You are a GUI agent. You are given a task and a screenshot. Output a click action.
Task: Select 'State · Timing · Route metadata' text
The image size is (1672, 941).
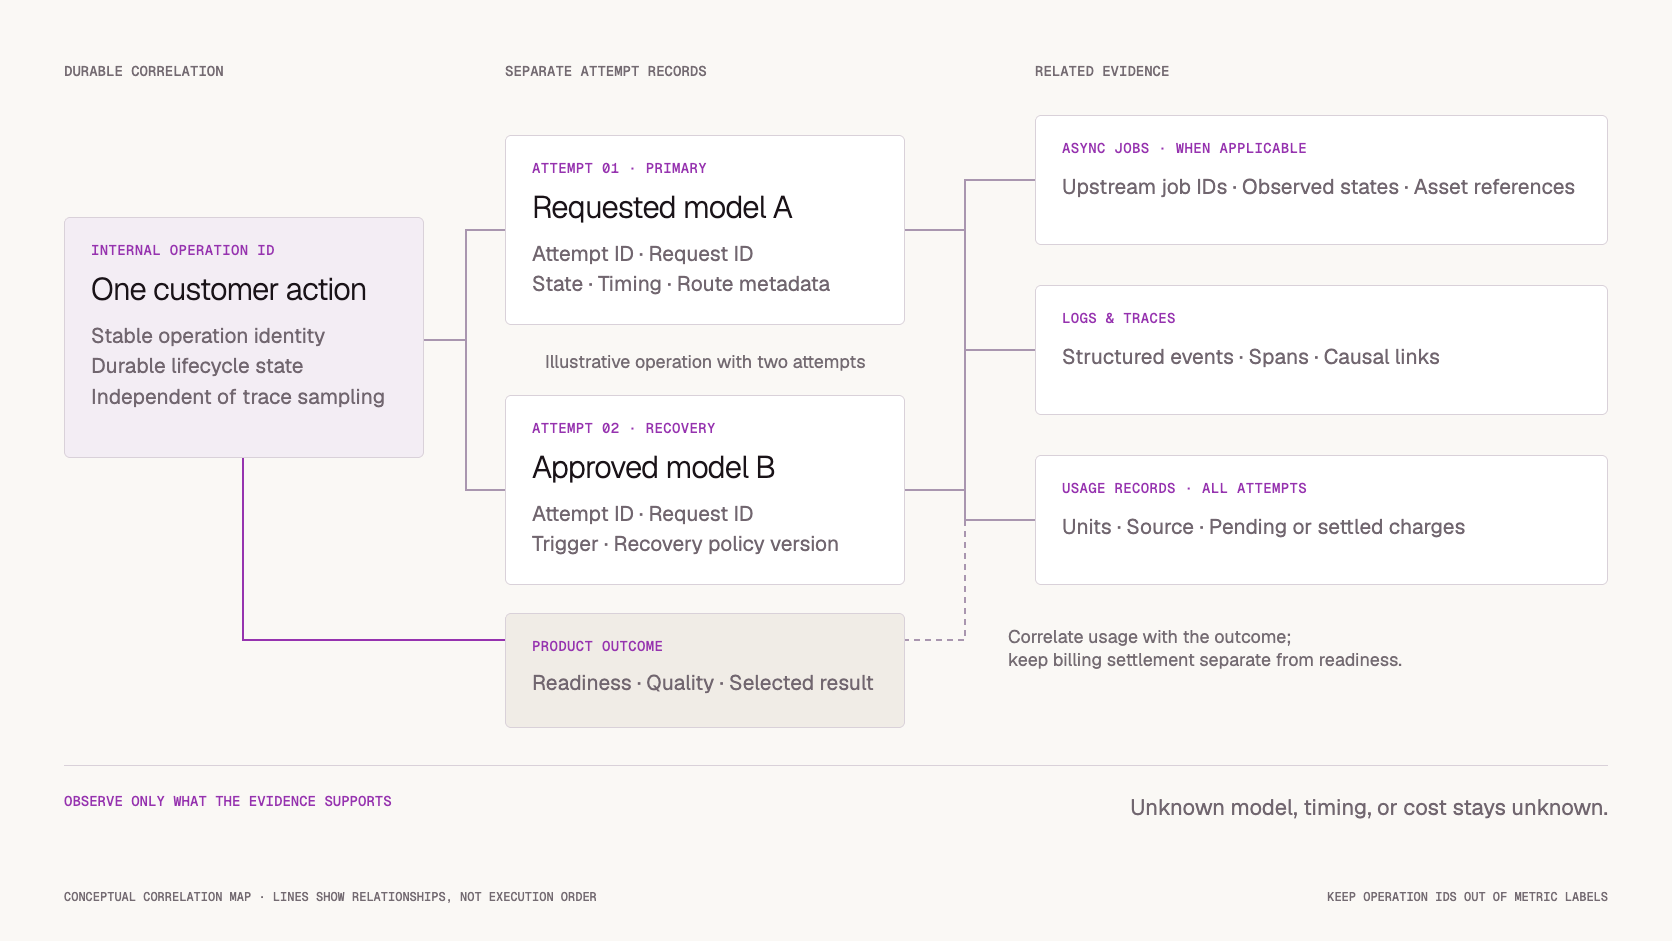pos(681,284)
